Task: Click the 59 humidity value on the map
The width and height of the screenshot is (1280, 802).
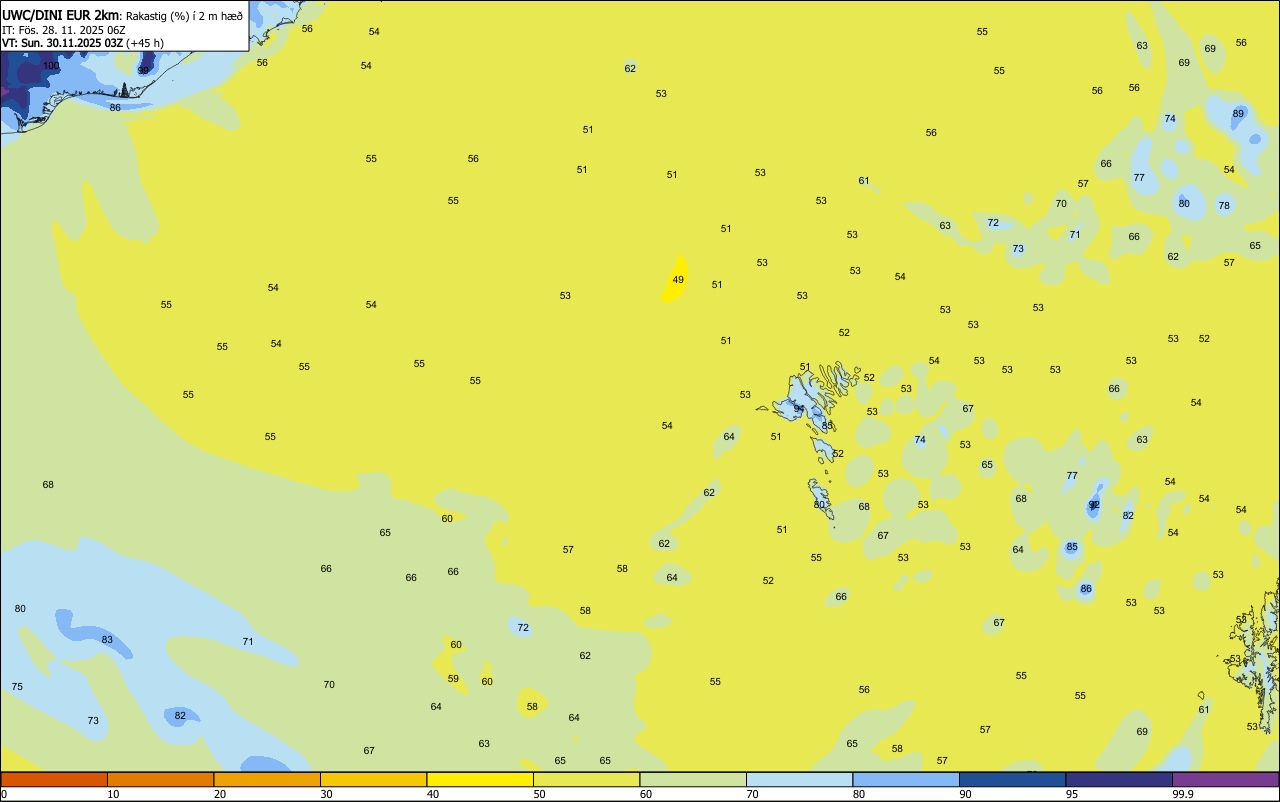Action: coord(453,678)
